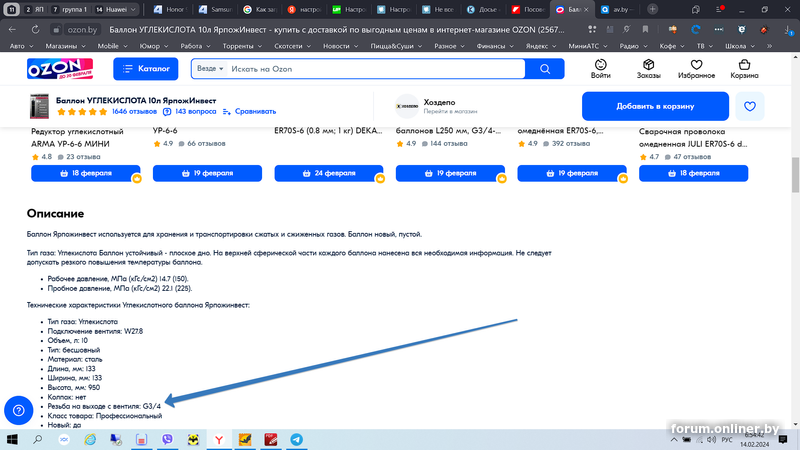Click the PDF app icon on taskbar
800x450 pixels.
[271, 439]
